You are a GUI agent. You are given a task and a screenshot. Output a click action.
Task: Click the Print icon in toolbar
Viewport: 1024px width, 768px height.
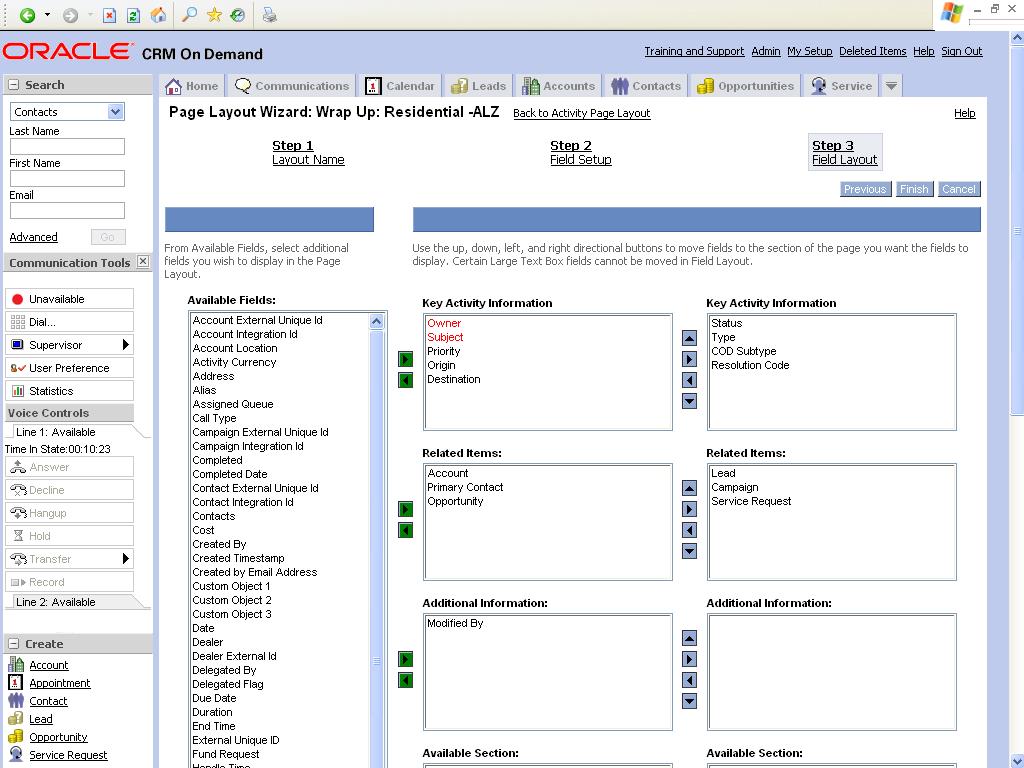(269, 15)
